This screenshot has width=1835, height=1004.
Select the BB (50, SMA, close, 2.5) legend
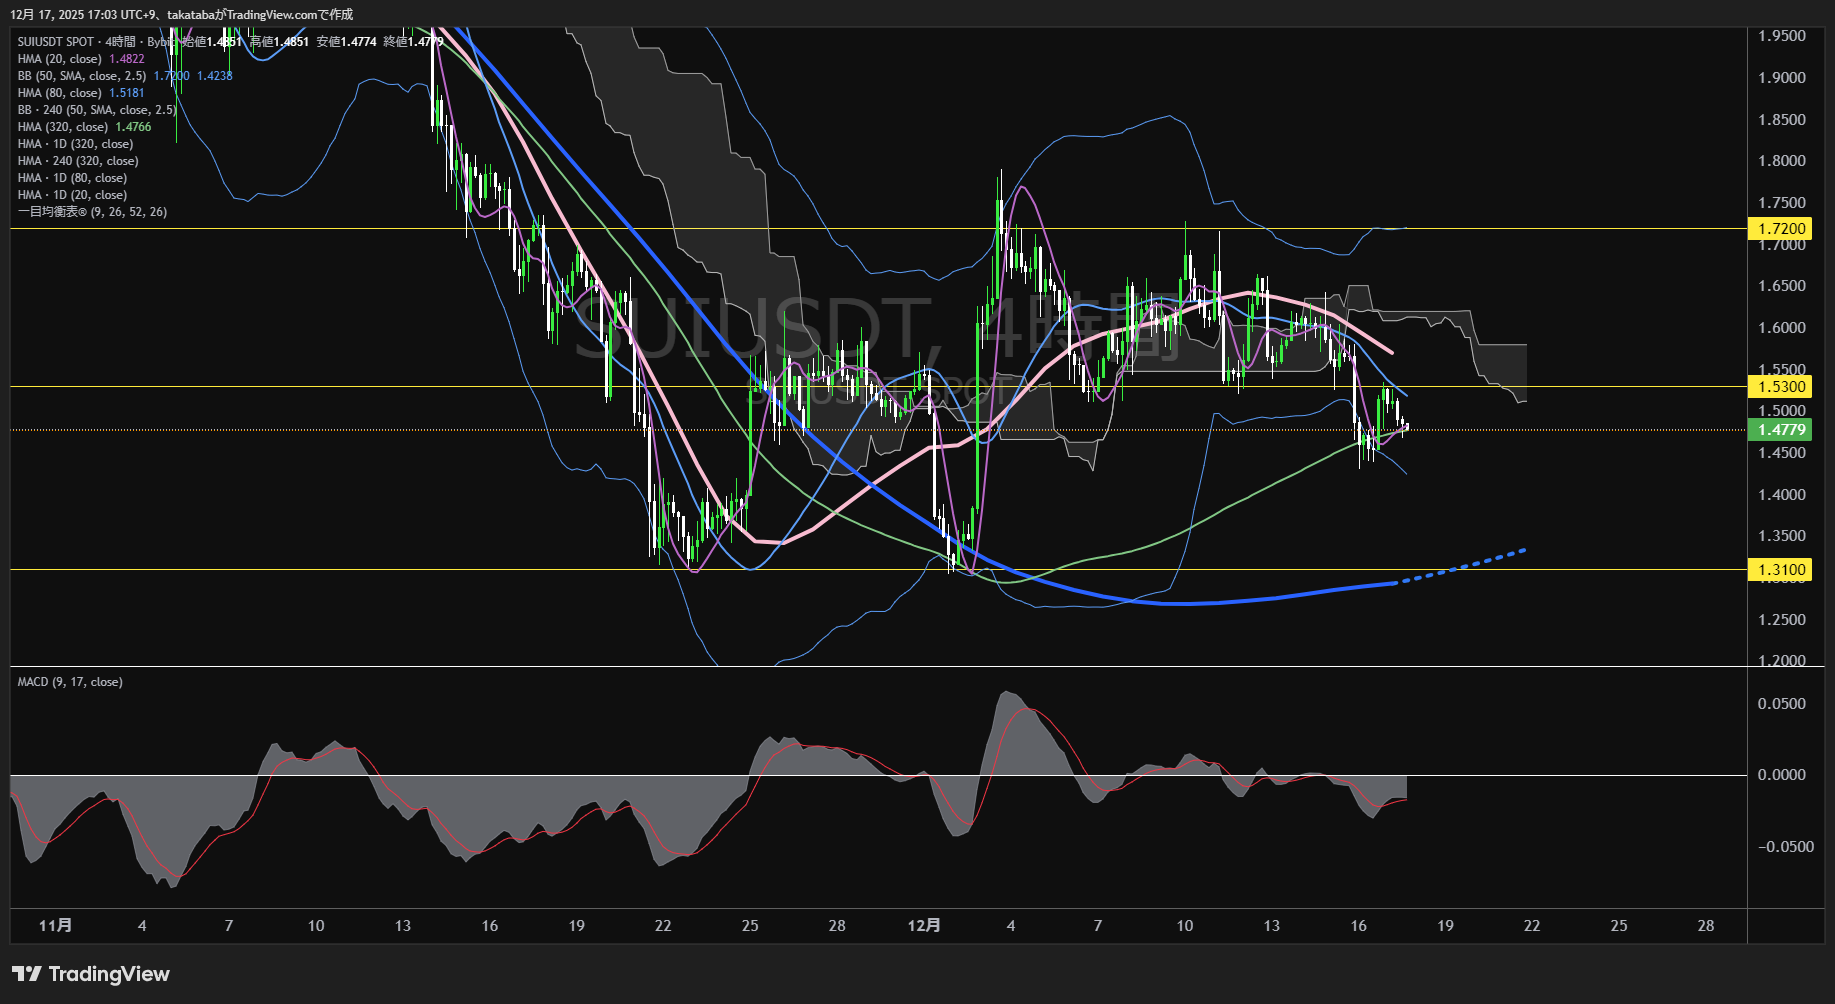[82, 76]
